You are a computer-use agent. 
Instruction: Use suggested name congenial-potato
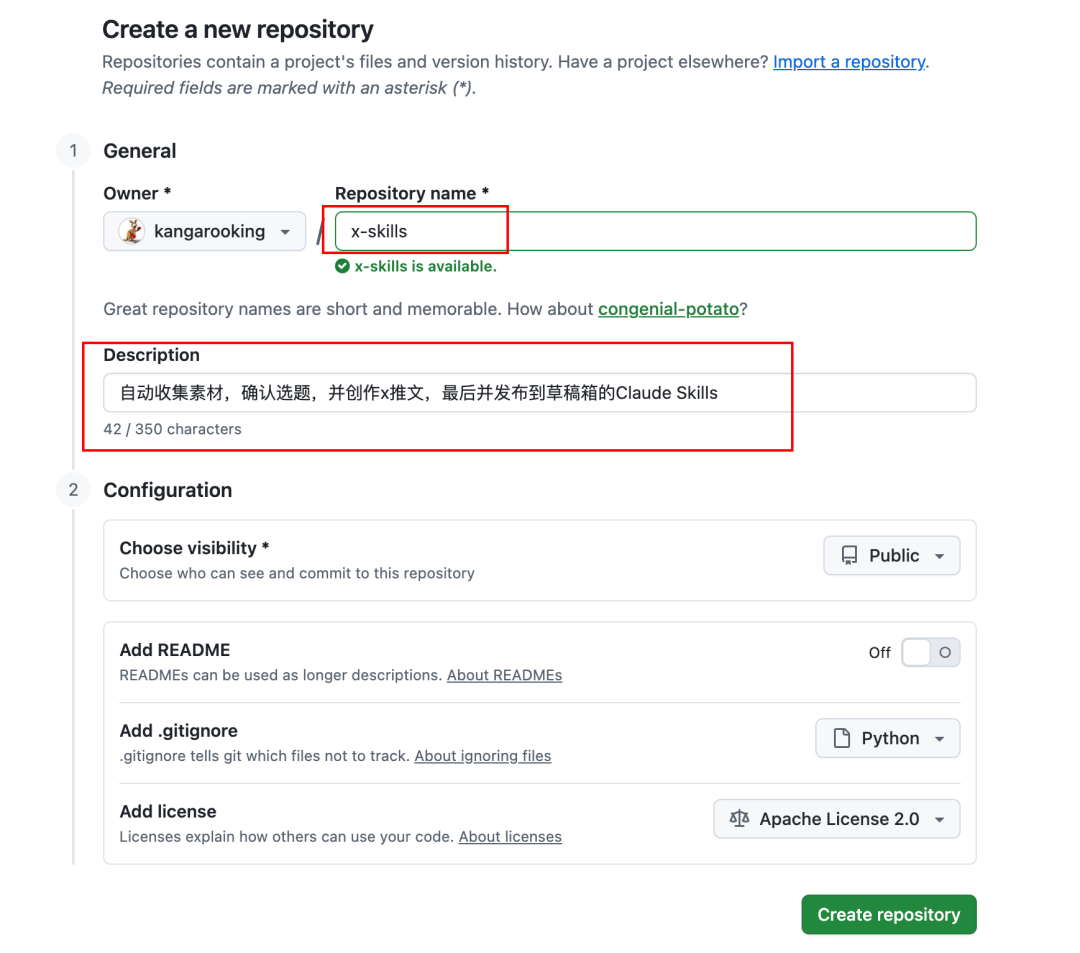pos(668,309)
